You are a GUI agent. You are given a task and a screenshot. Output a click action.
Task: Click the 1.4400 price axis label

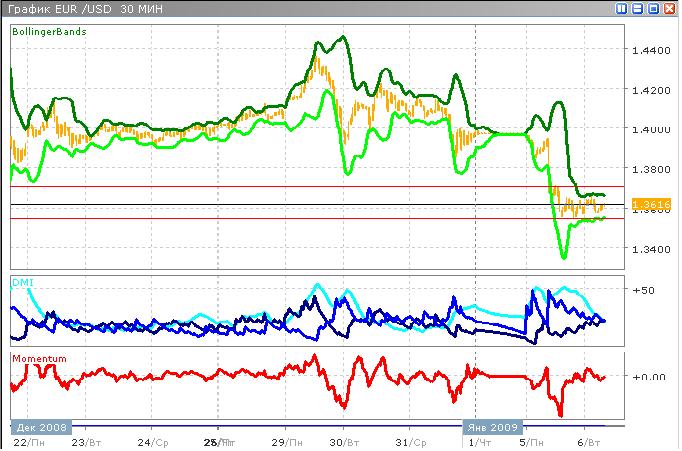click(x=652, y=49)
